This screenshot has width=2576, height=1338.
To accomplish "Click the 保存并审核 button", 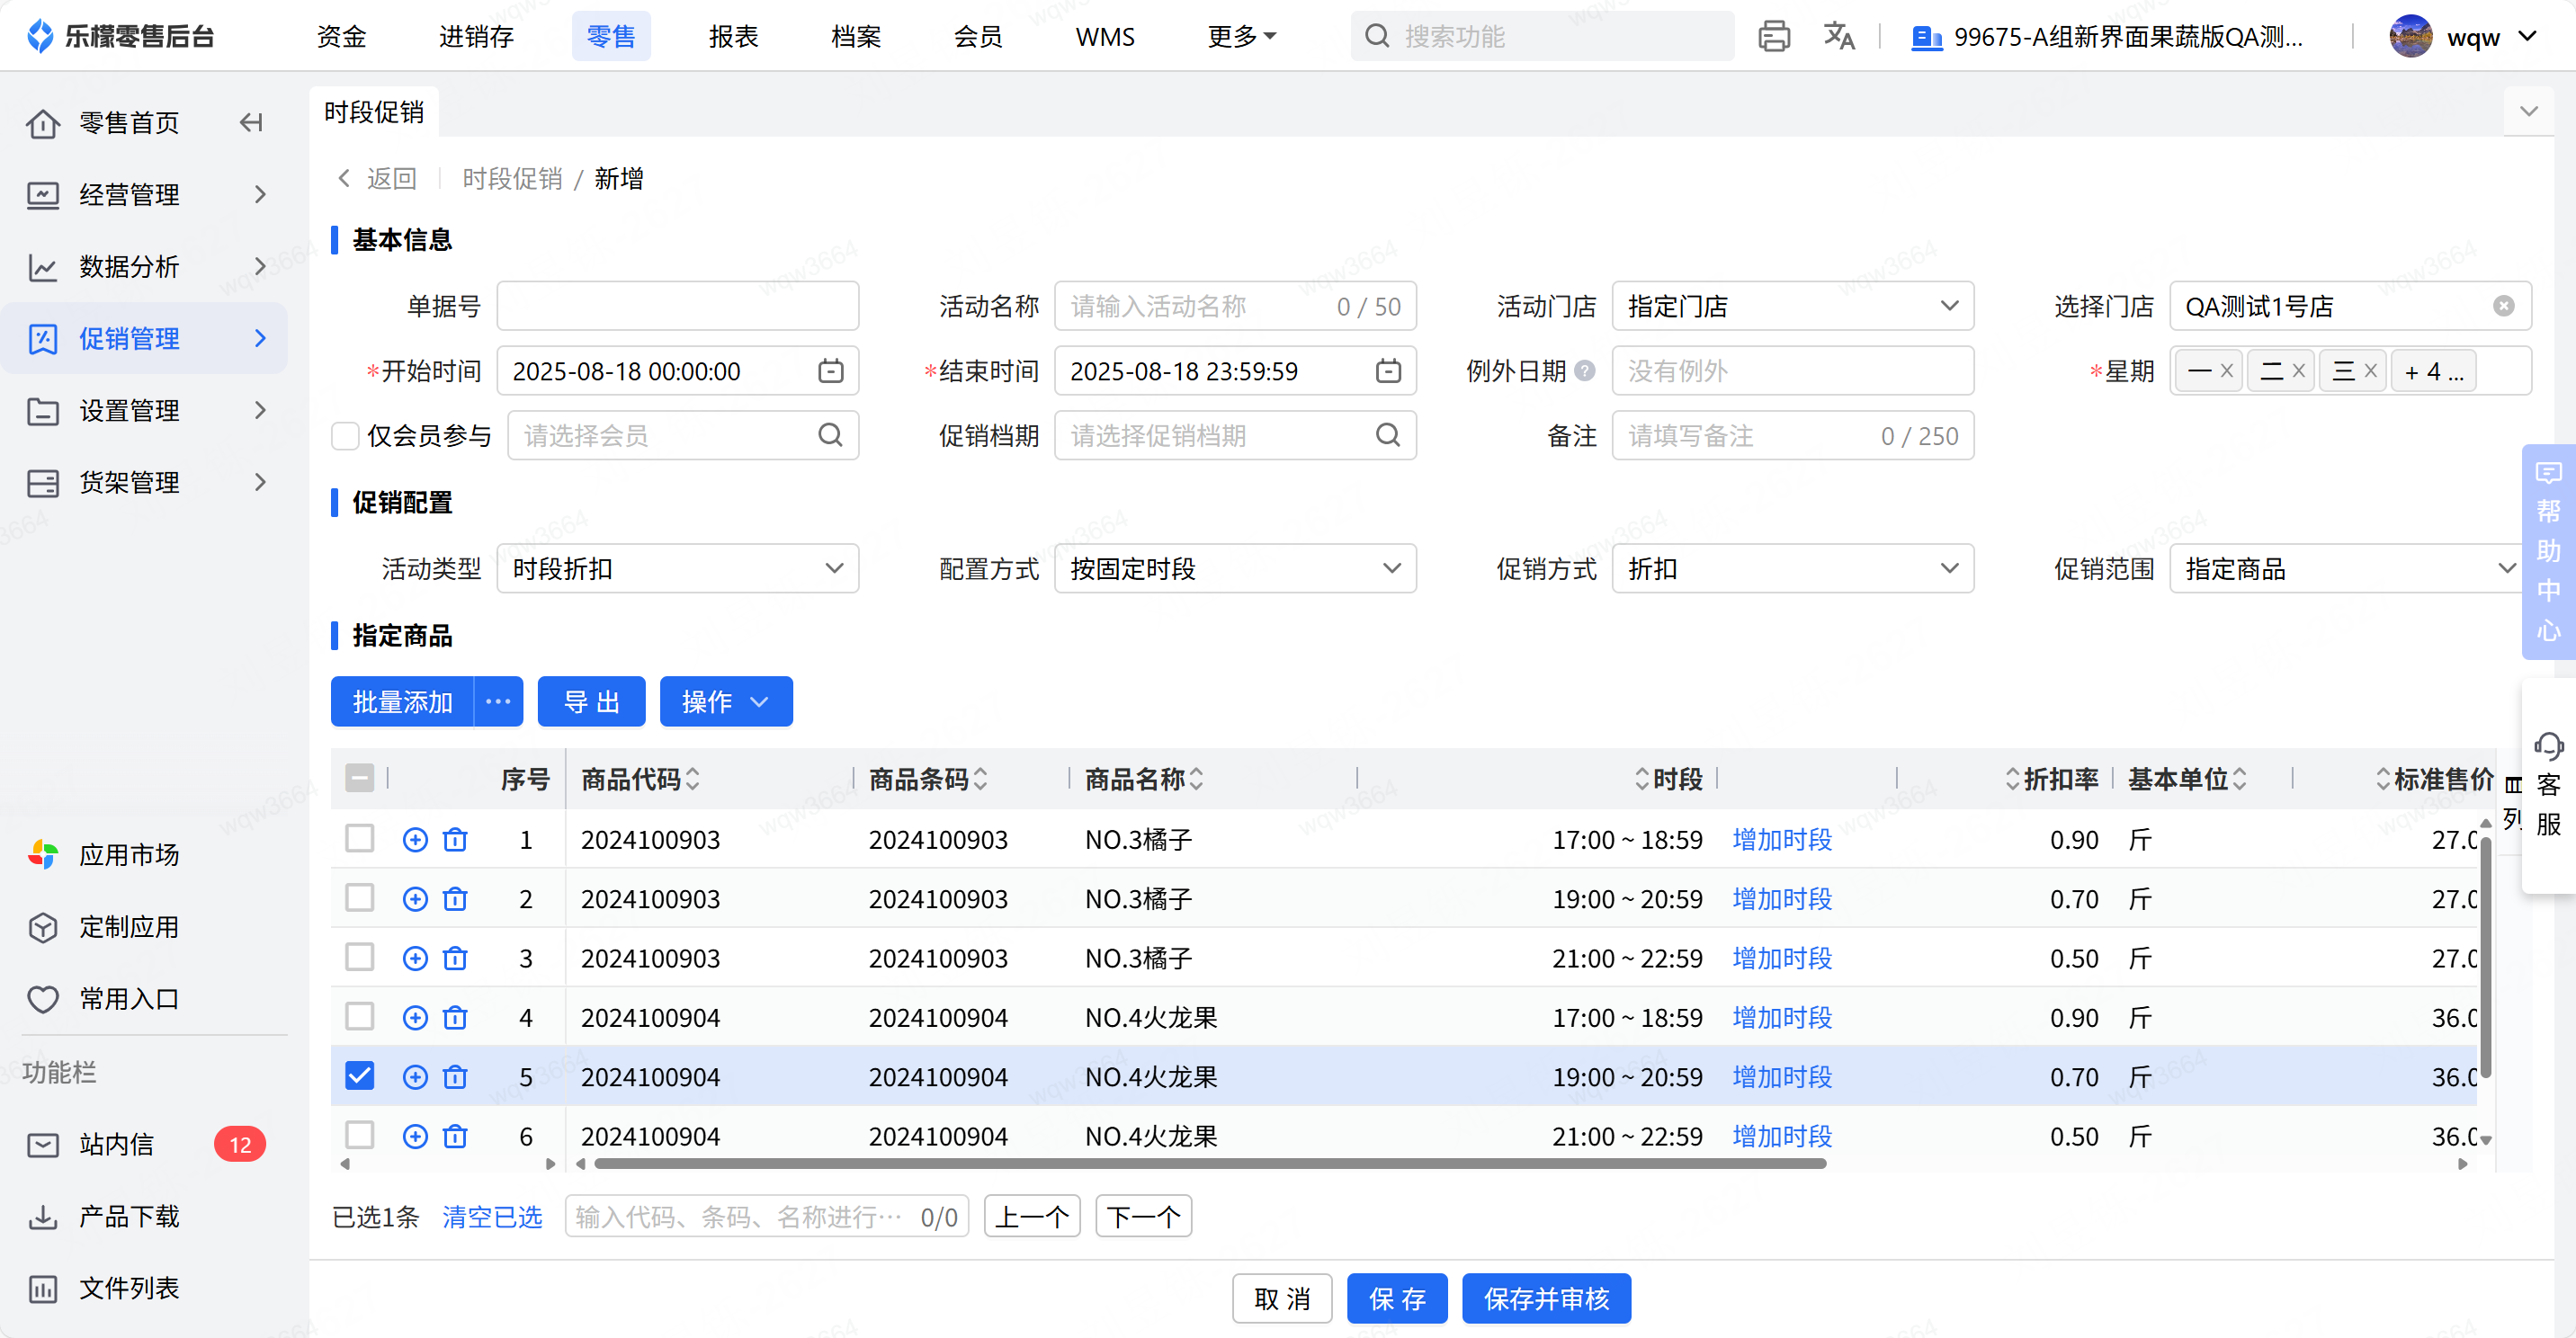I will [x=1546, y=1298].
